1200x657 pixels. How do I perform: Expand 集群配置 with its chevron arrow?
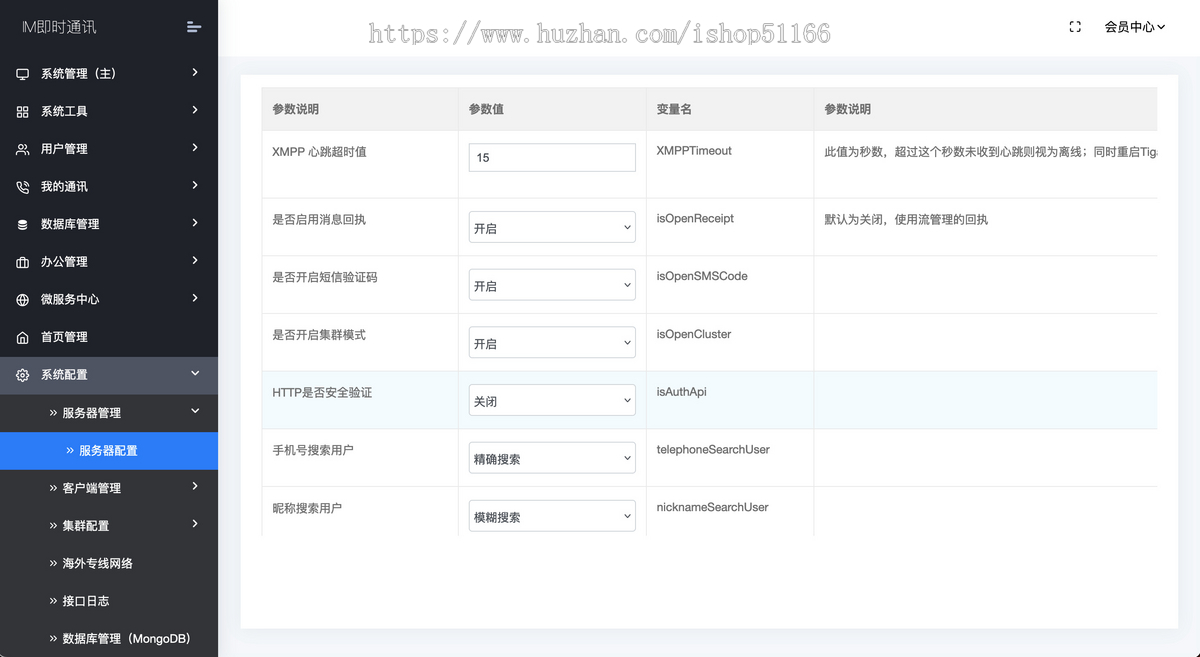click(195, 524)
